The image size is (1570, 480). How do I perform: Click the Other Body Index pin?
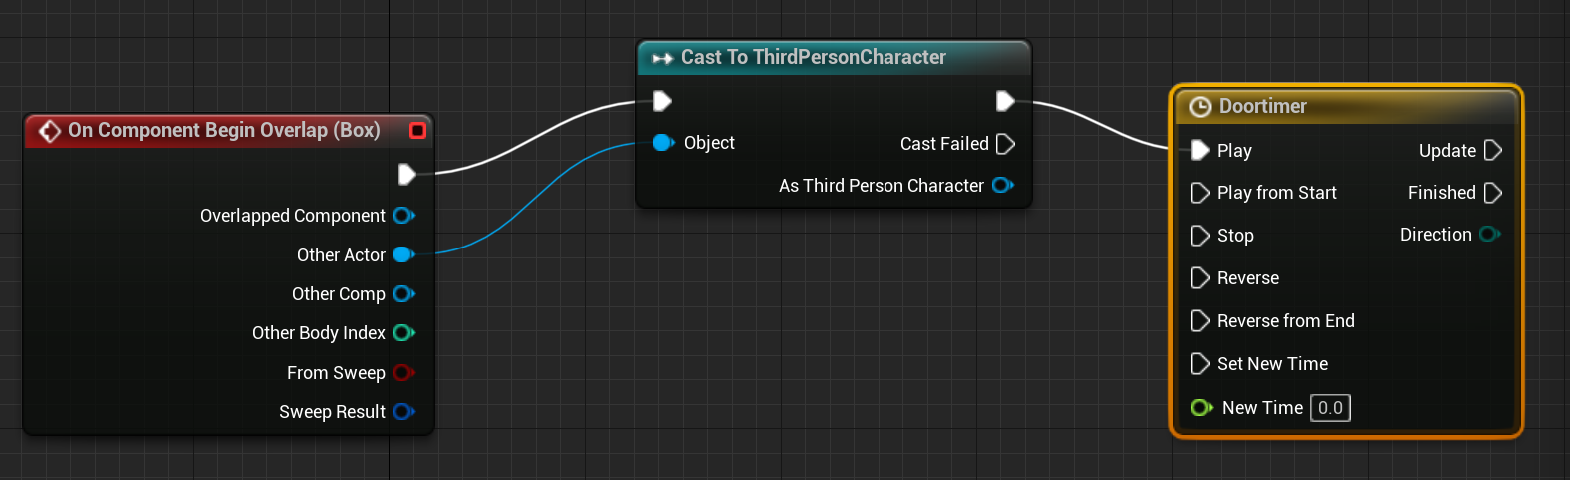pyautogui.click(x=404, y=333)
